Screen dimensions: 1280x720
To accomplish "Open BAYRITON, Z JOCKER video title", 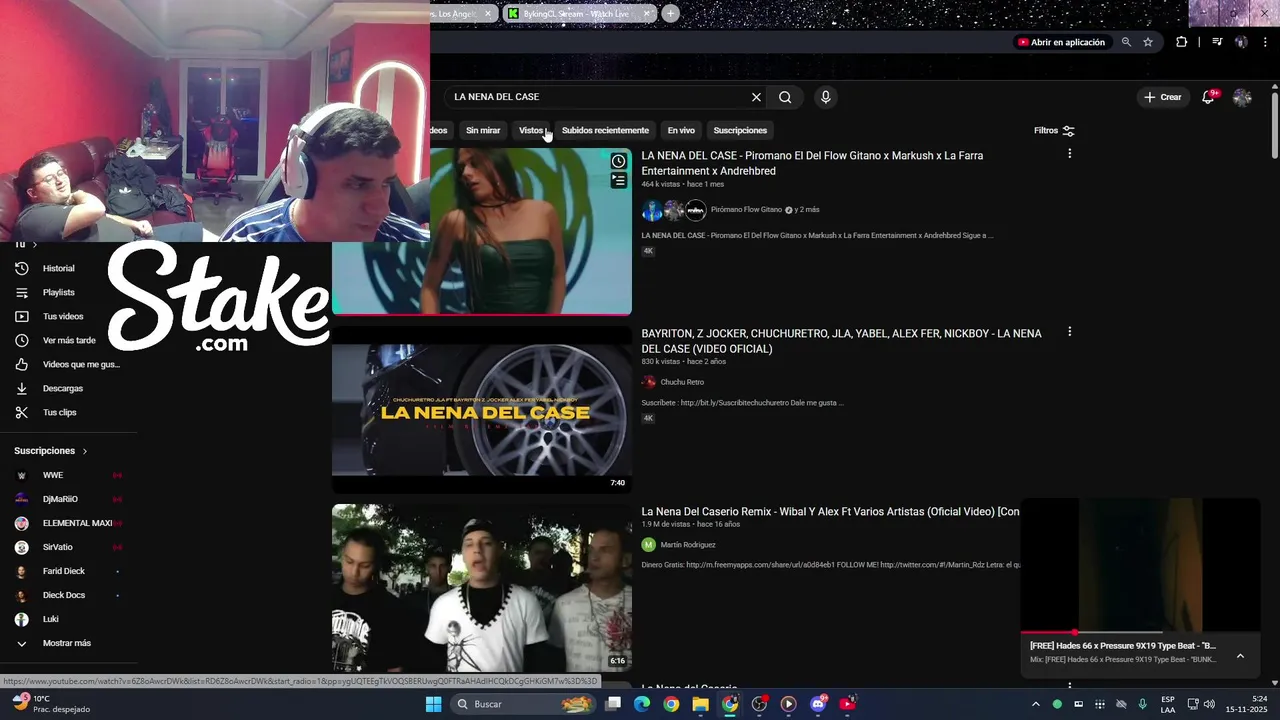I will [x=841, y=341].
